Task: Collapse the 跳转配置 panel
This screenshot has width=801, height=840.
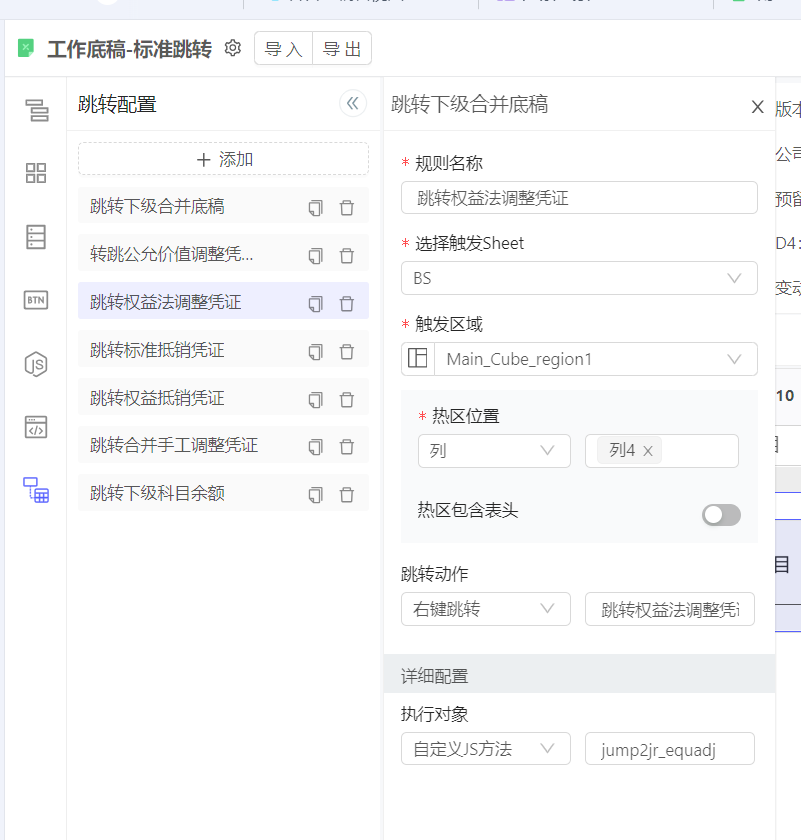Action: click(x=352, y=104)
